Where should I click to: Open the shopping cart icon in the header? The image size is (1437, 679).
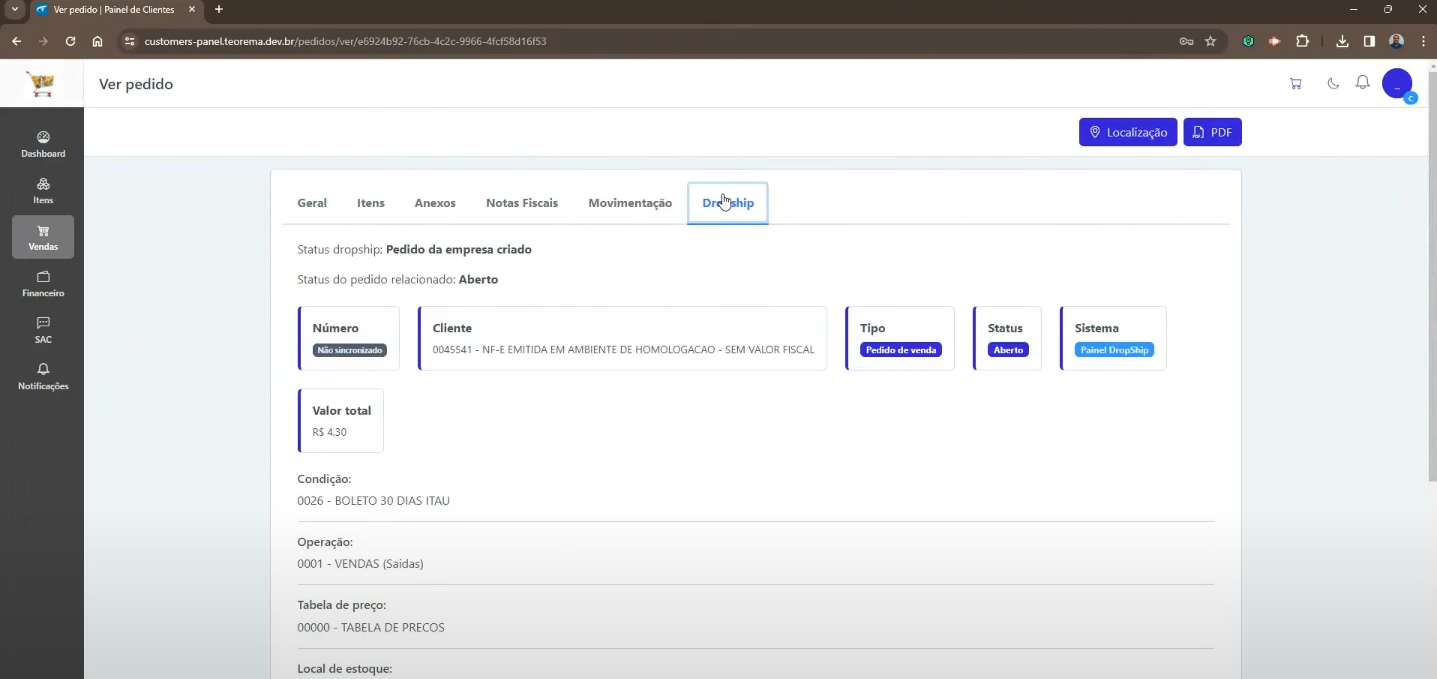[x=1296, y=84]
